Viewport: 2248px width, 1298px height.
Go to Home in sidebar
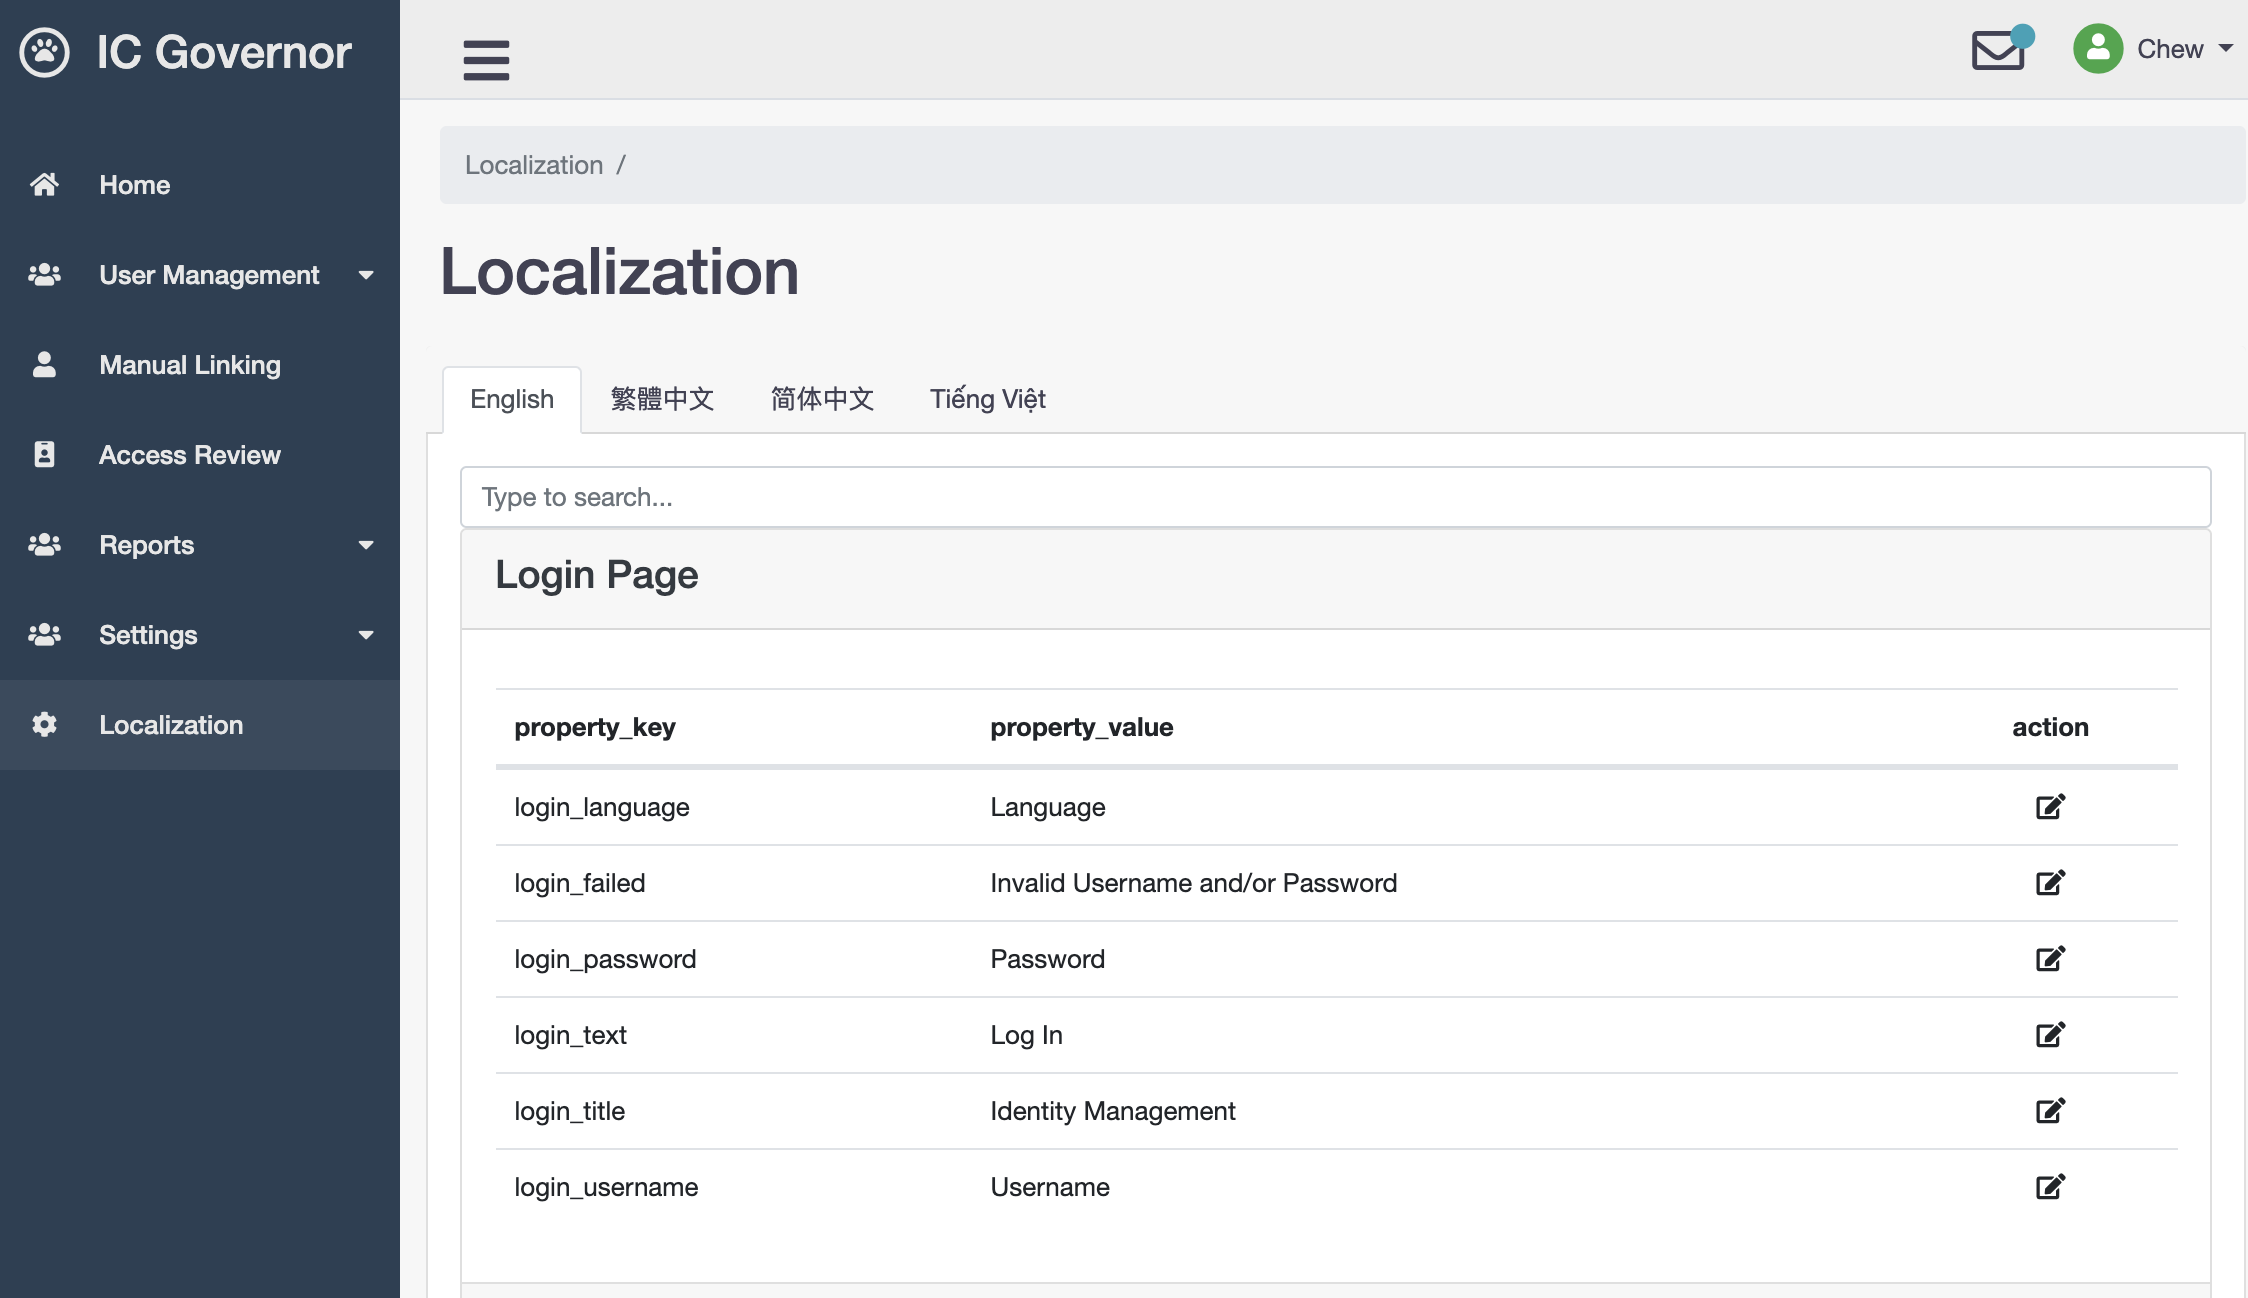[134, 185]
